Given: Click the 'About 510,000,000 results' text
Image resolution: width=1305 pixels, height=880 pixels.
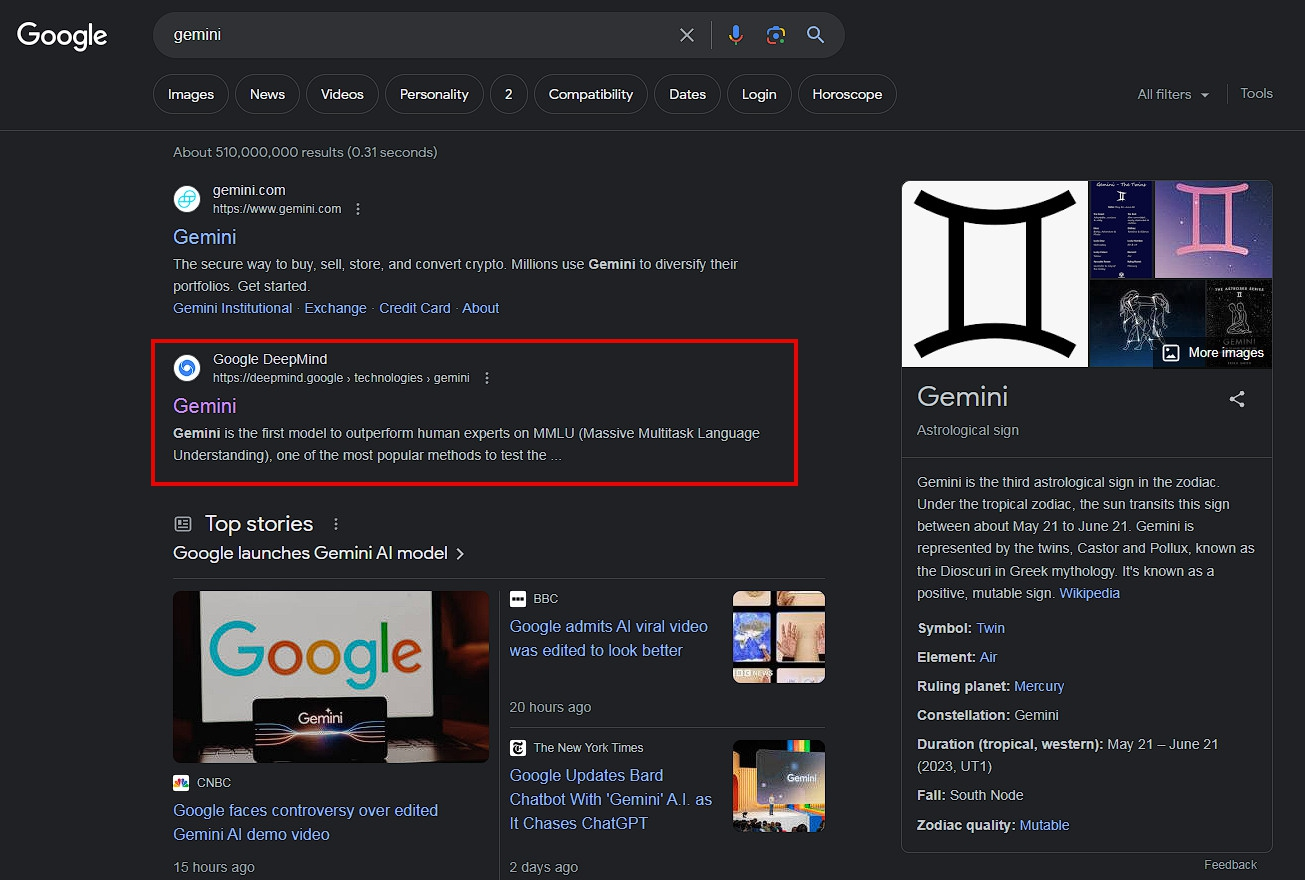Looking at the screenshot, I should pyautogui.click(x=305, y=152).
